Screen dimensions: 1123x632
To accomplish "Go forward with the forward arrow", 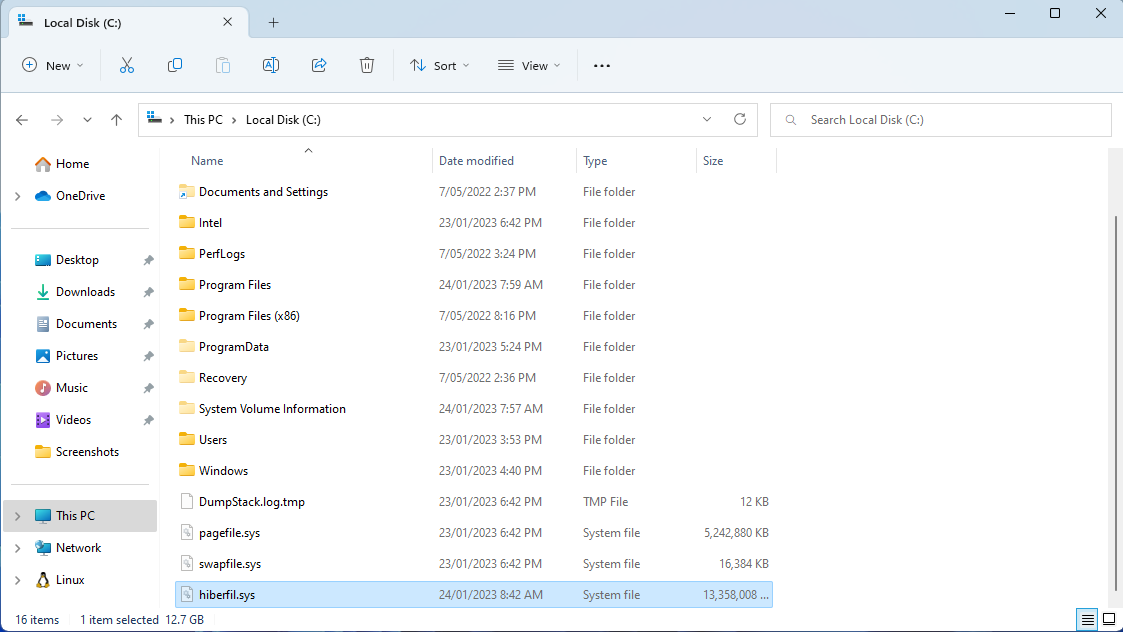I will 57,120.
